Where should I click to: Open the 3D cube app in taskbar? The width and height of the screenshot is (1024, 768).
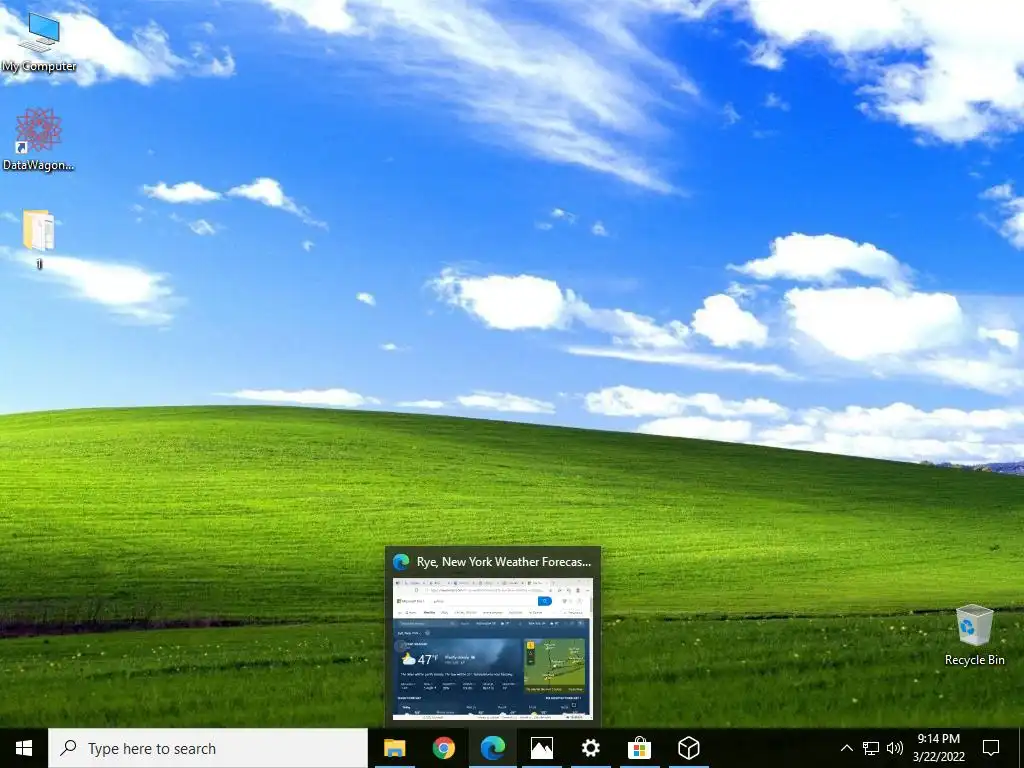[x=688, y=748]
